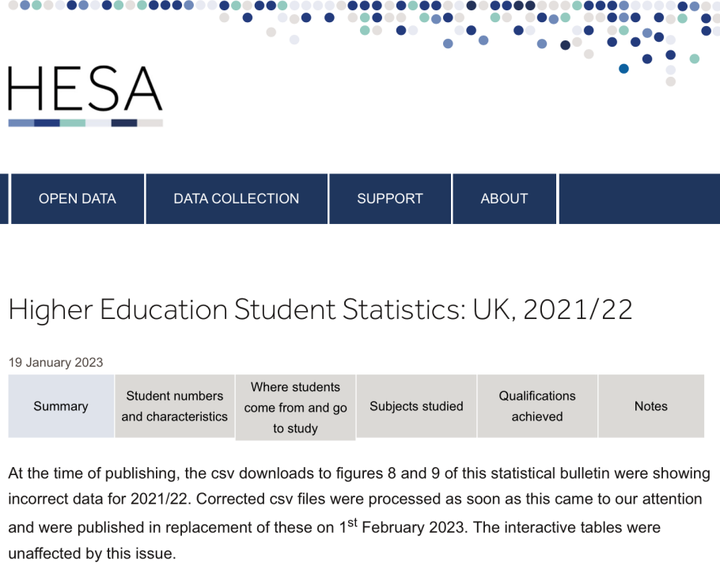Image resolution: width=720 pixels, height=570 pixels.
Task: Open the Notes tab
Action: pos(651,406)
